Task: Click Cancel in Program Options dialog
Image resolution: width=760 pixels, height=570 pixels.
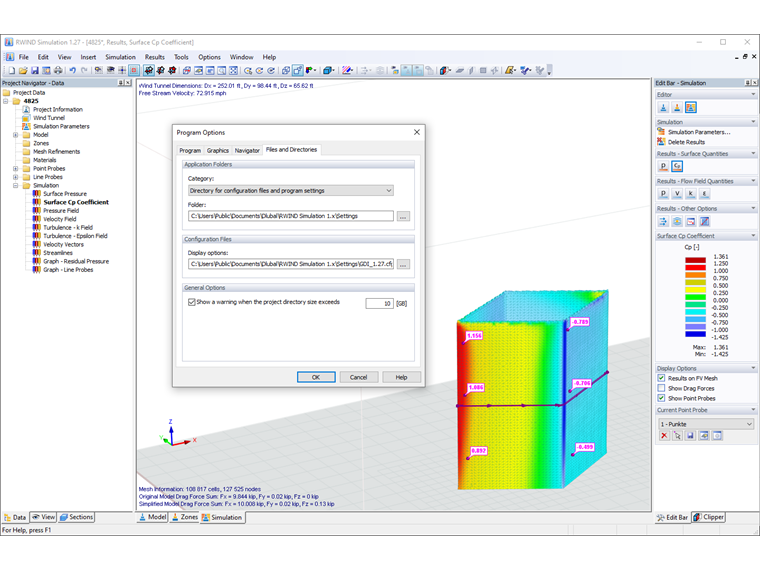Action: coord(359,377)
